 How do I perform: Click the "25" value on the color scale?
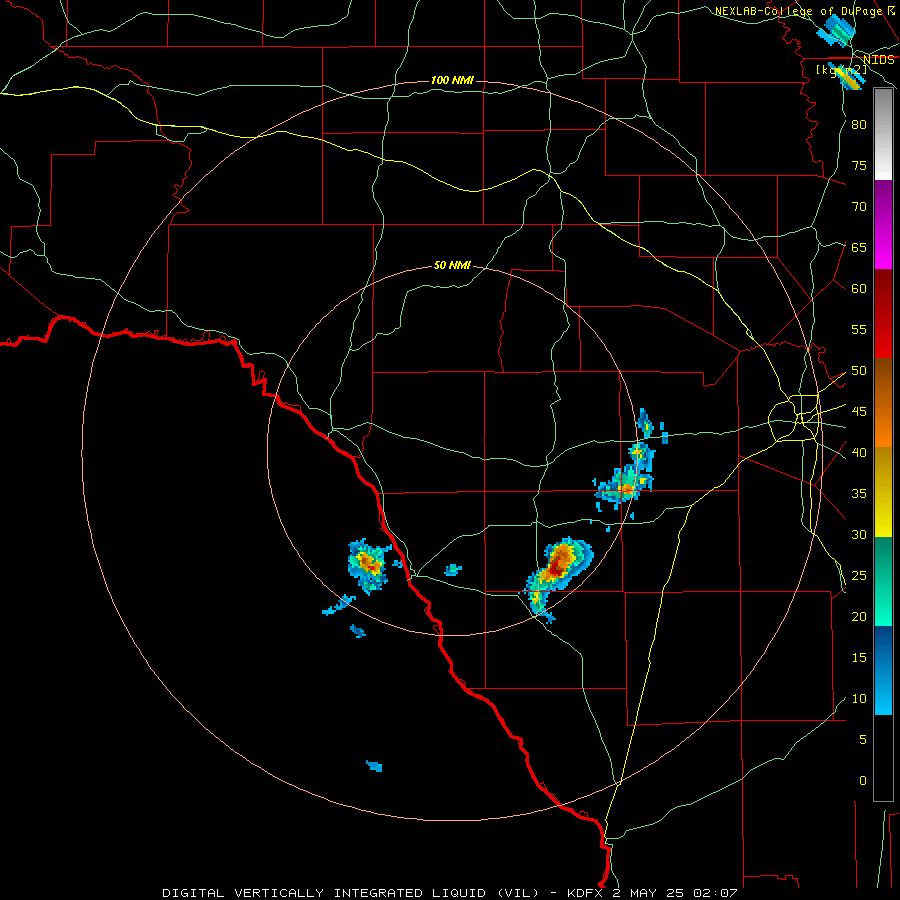coord(859,576)
